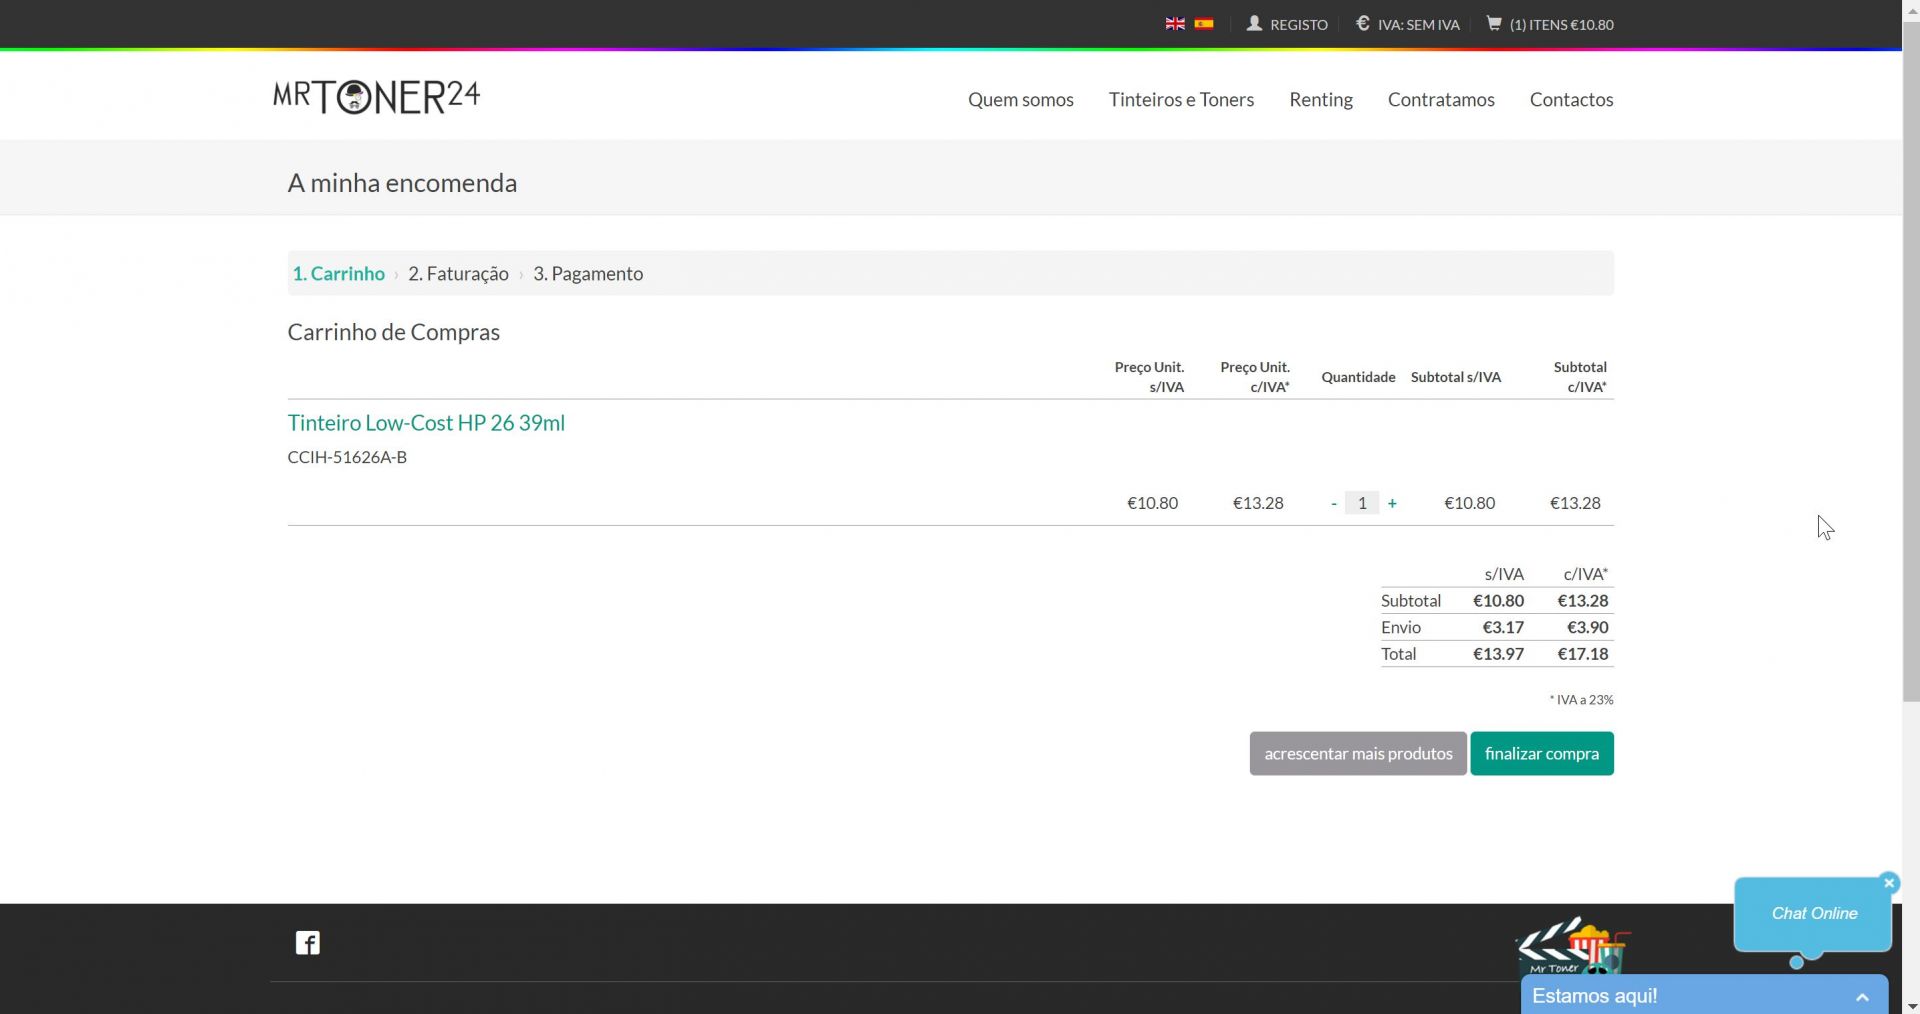
Task: Select the 1. Carrinho breadcrumb step
Action: 338,274
